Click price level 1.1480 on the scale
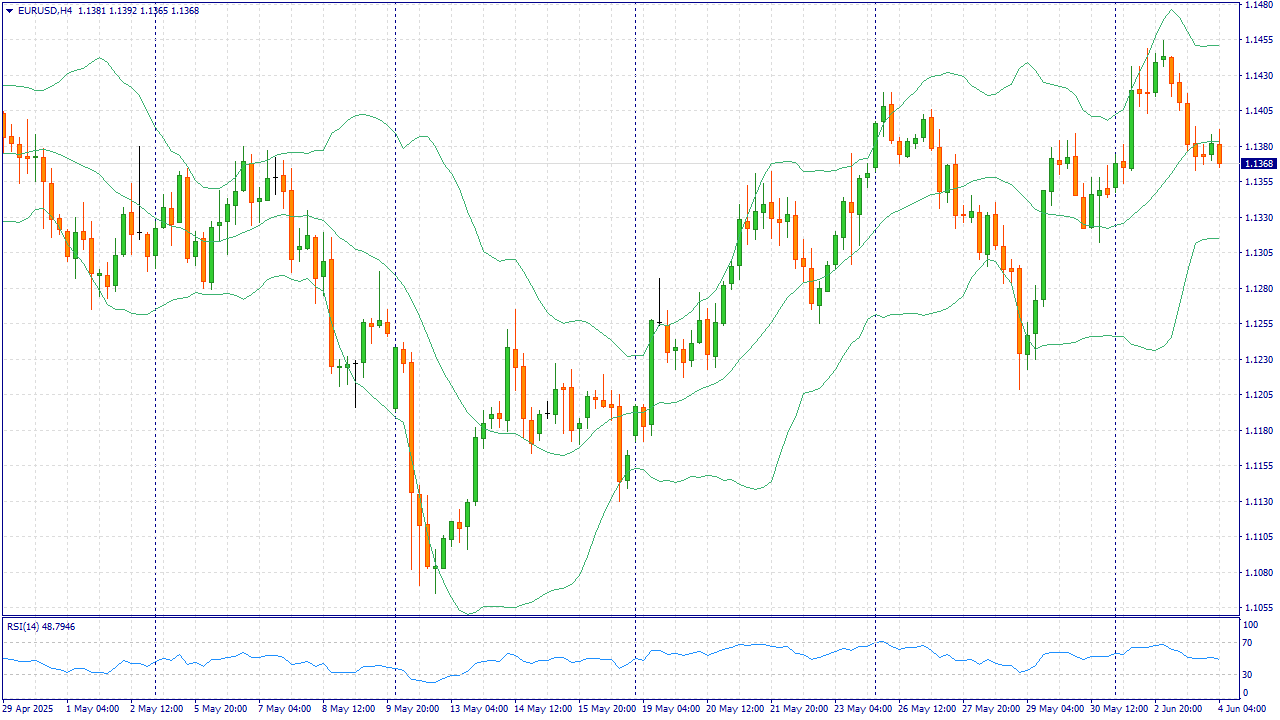 click(x=1259, y=5)
